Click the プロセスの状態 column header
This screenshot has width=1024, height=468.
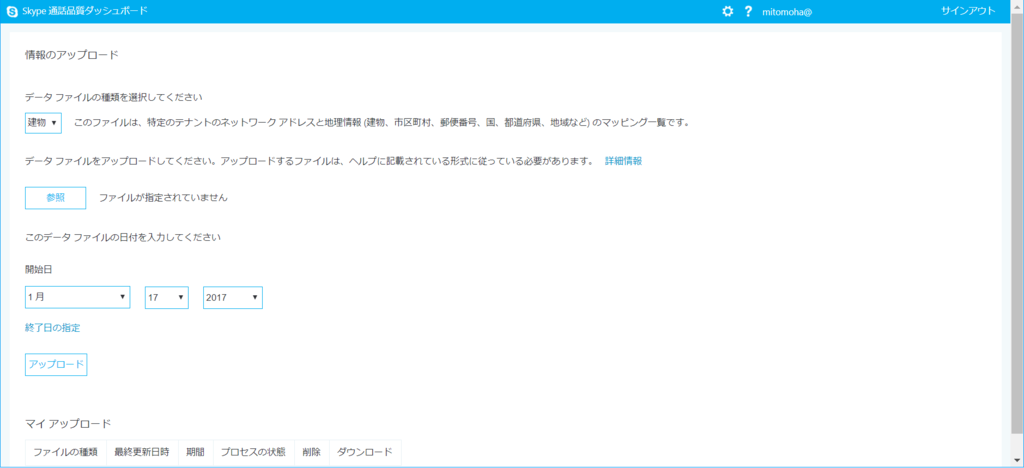253,452
